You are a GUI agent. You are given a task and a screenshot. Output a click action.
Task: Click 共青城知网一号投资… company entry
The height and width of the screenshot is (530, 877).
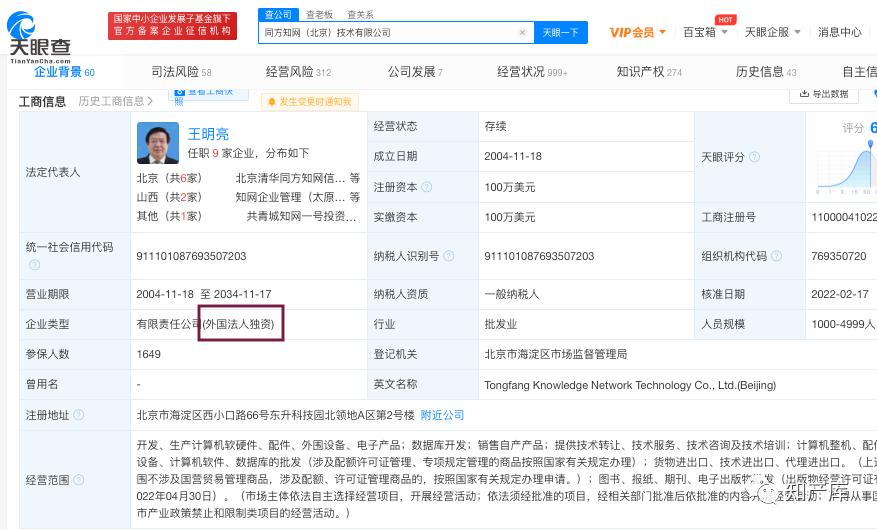coord(301,216)
